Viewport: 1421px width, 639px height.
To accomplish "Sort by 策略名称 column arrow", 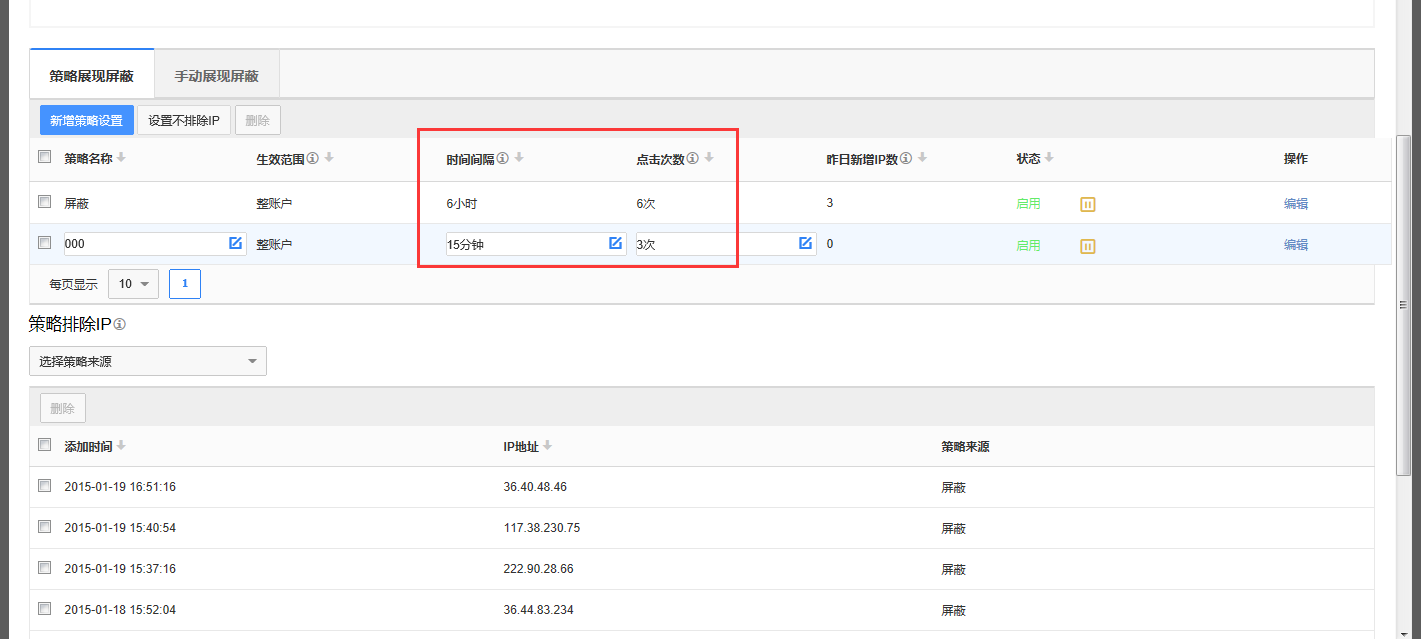I will pos(121,158).
